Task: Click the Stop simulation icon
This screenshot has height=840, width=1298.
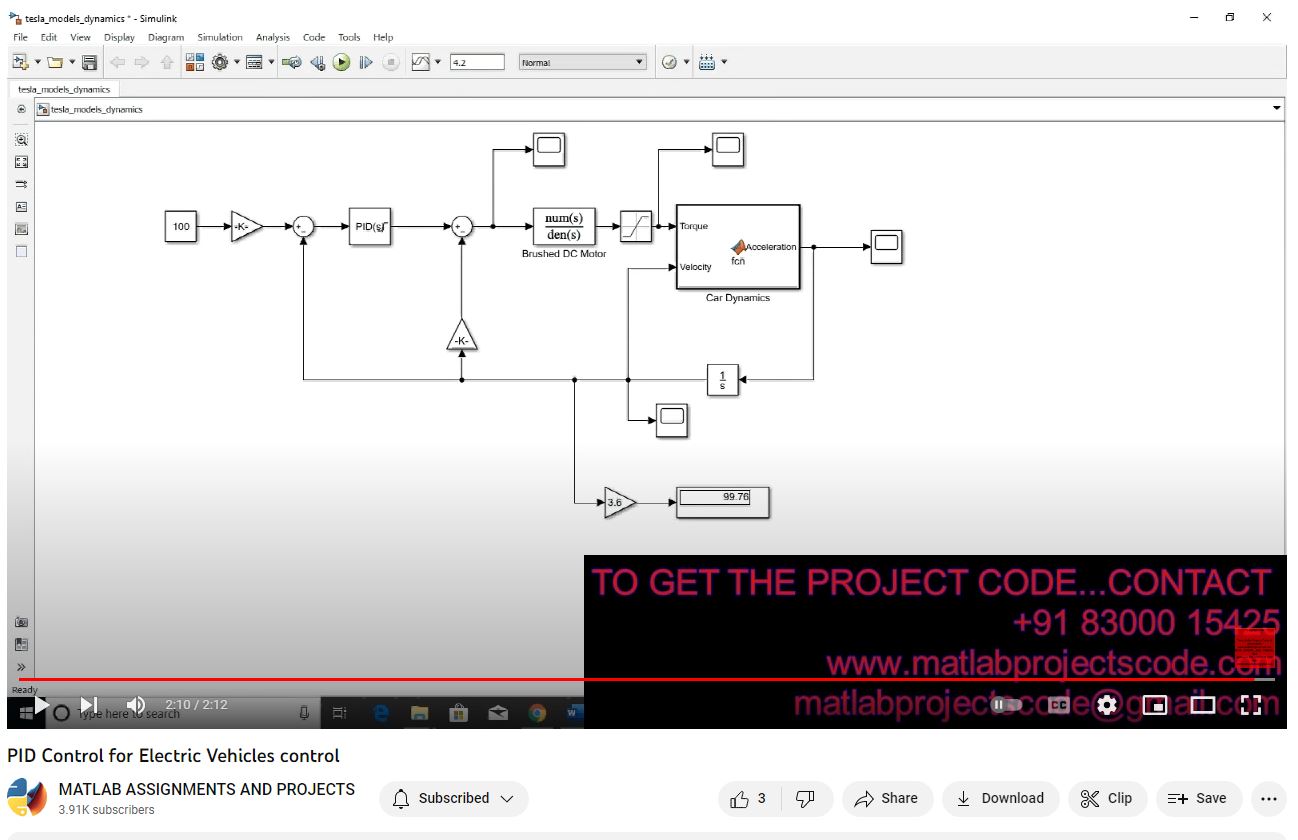Action: coord(391,62)
